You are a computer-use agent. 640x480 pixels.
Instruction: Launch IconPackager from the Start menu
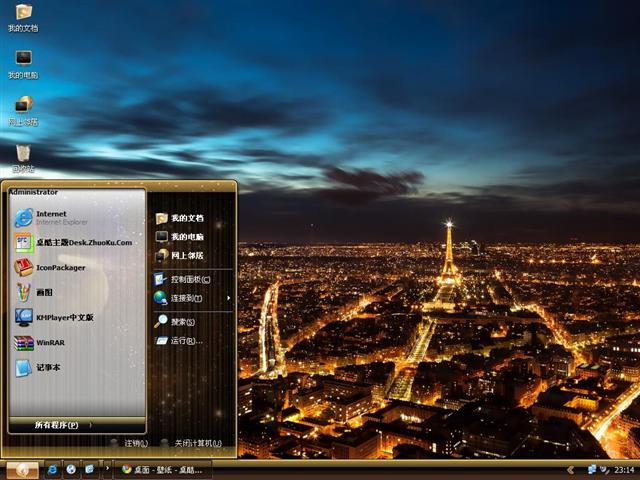click(60, 267)
